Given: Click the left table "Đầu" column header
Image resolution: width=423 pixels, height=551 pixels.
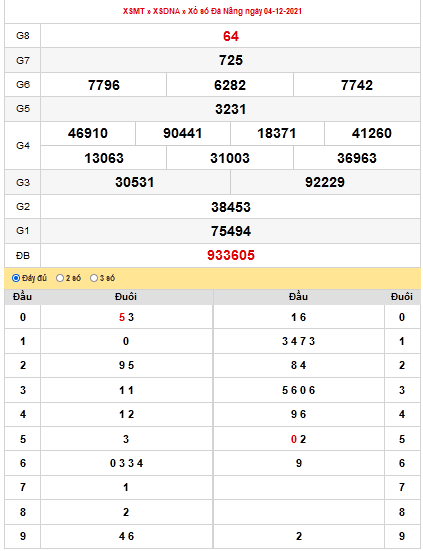Looking at the screenshot, I should [22, 297].
